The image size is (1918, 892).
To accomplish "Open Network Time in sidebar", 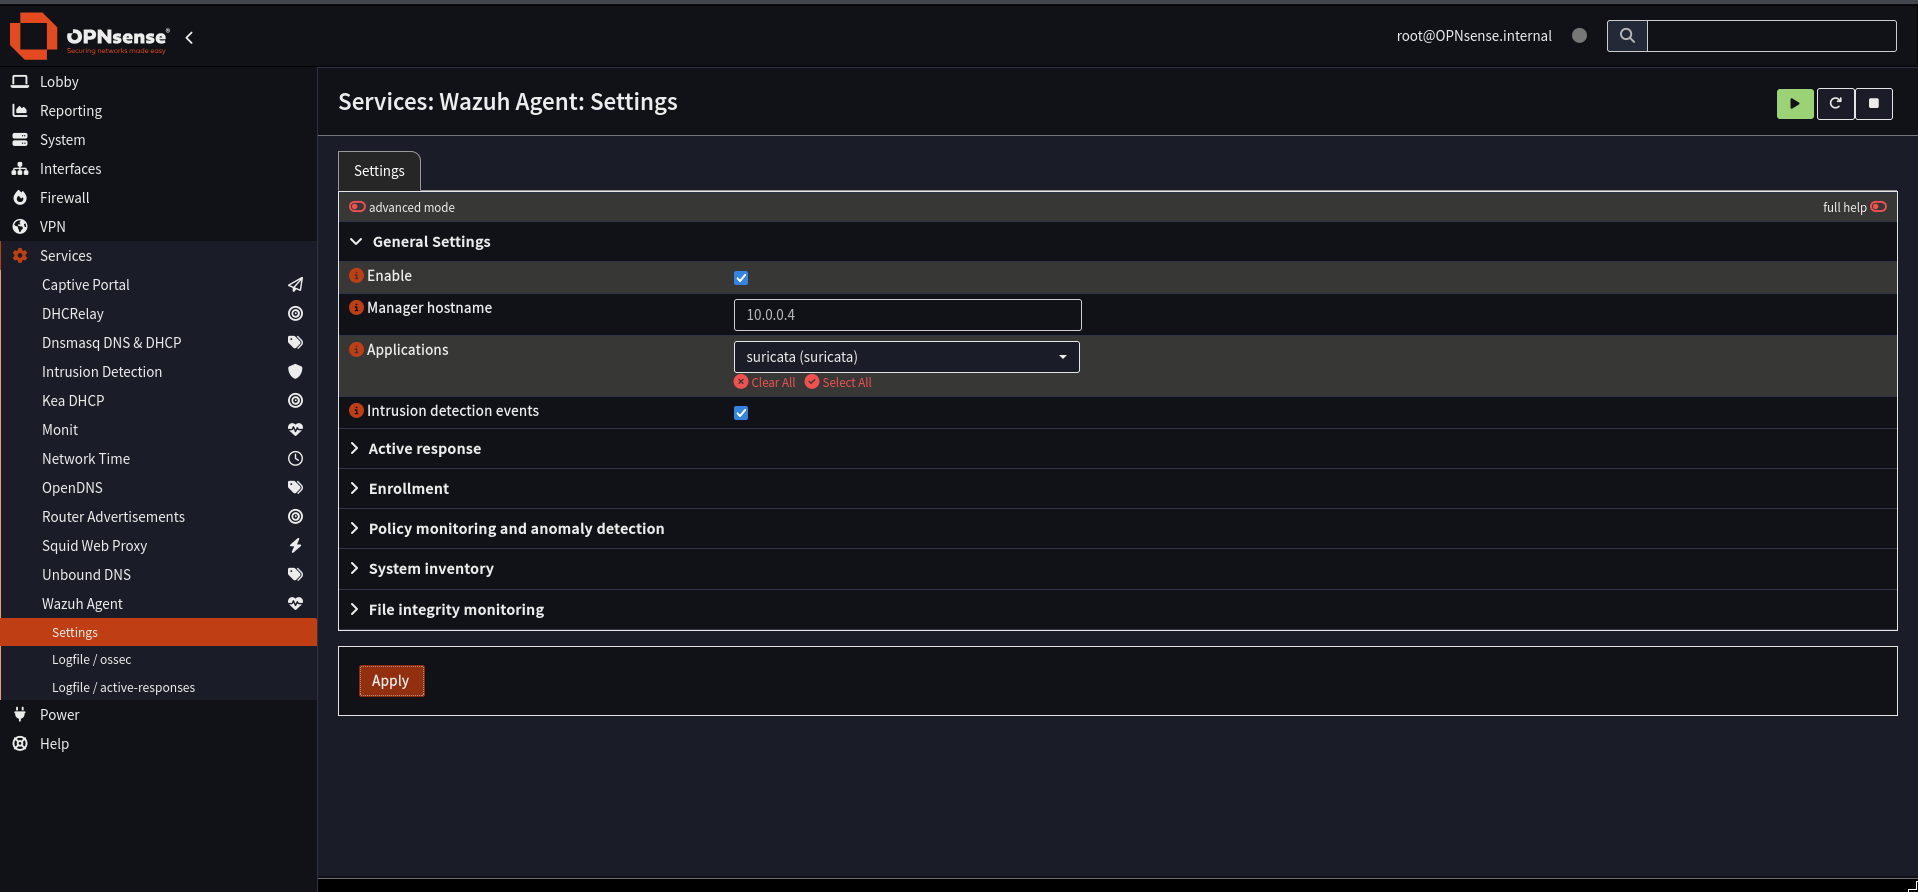I will [x=85, y=459].
